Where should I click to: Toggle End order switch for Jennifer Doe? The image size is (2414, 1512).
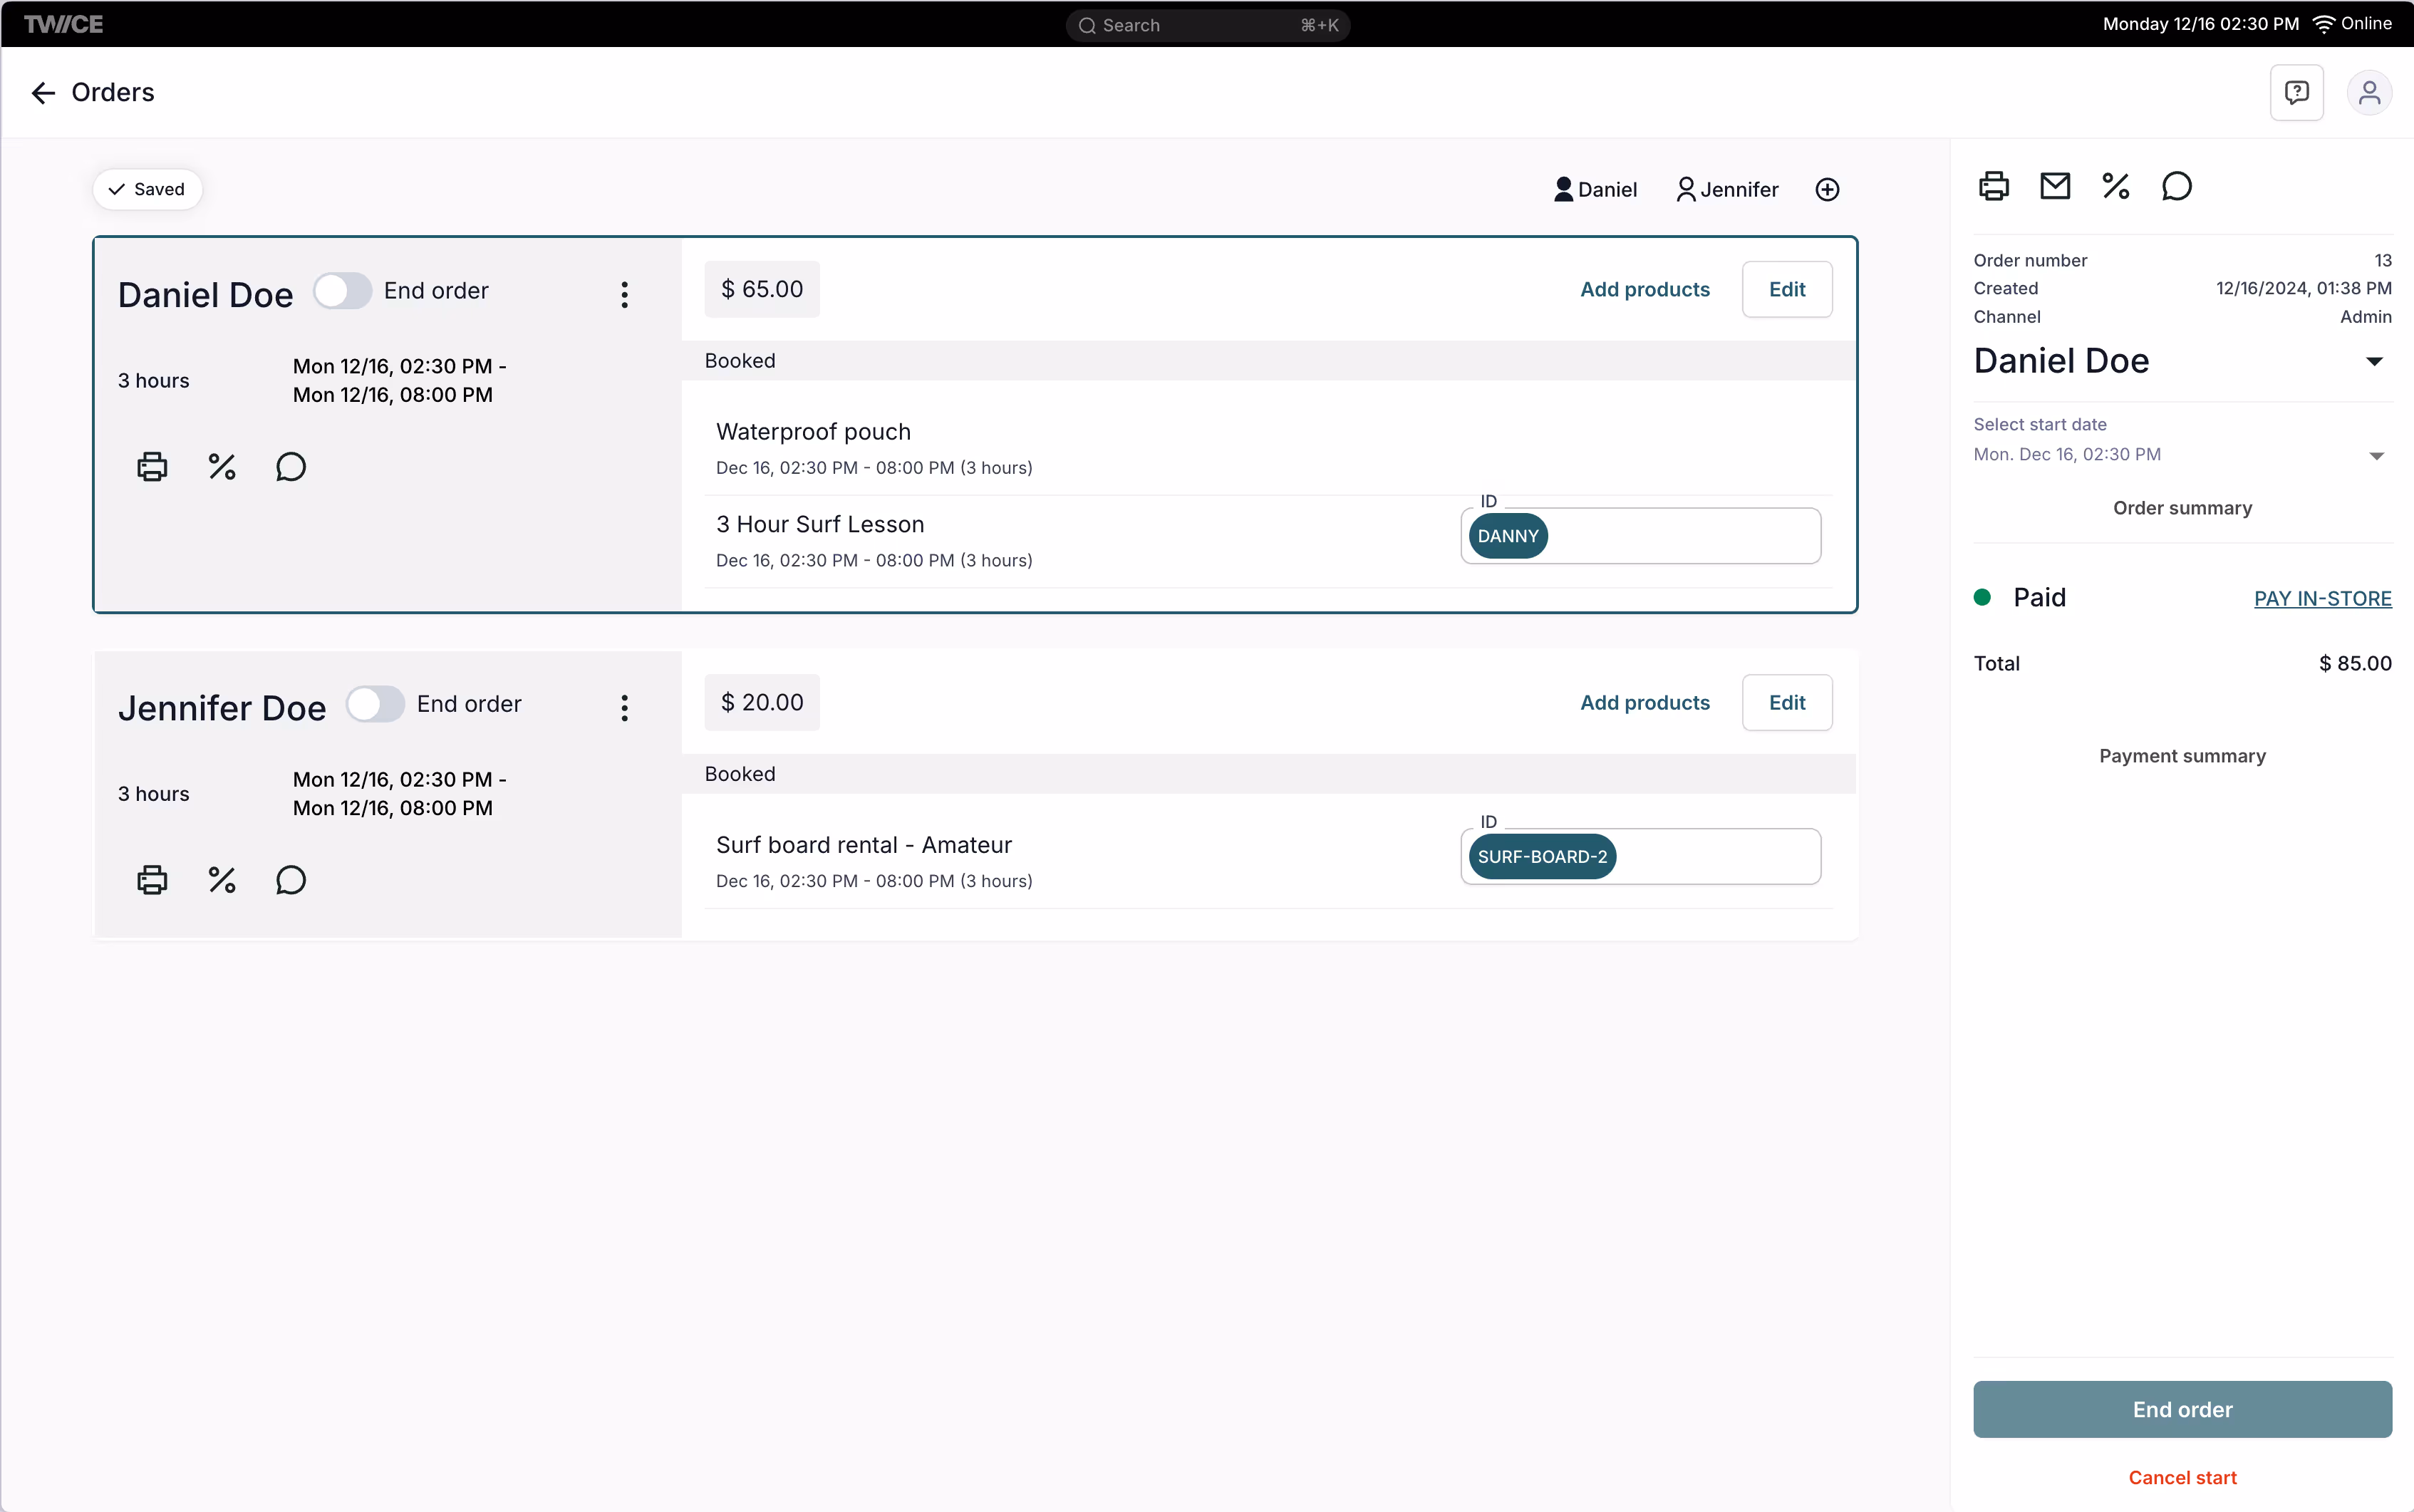[x=375, y=704]
